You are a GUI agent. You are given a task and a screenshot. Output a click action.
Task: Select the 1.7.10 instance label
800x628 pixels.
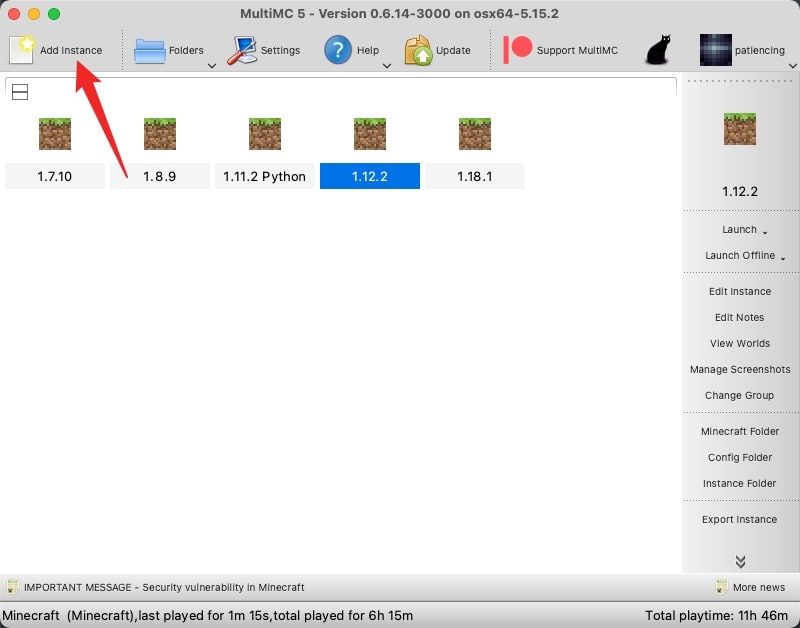point(55,177)
